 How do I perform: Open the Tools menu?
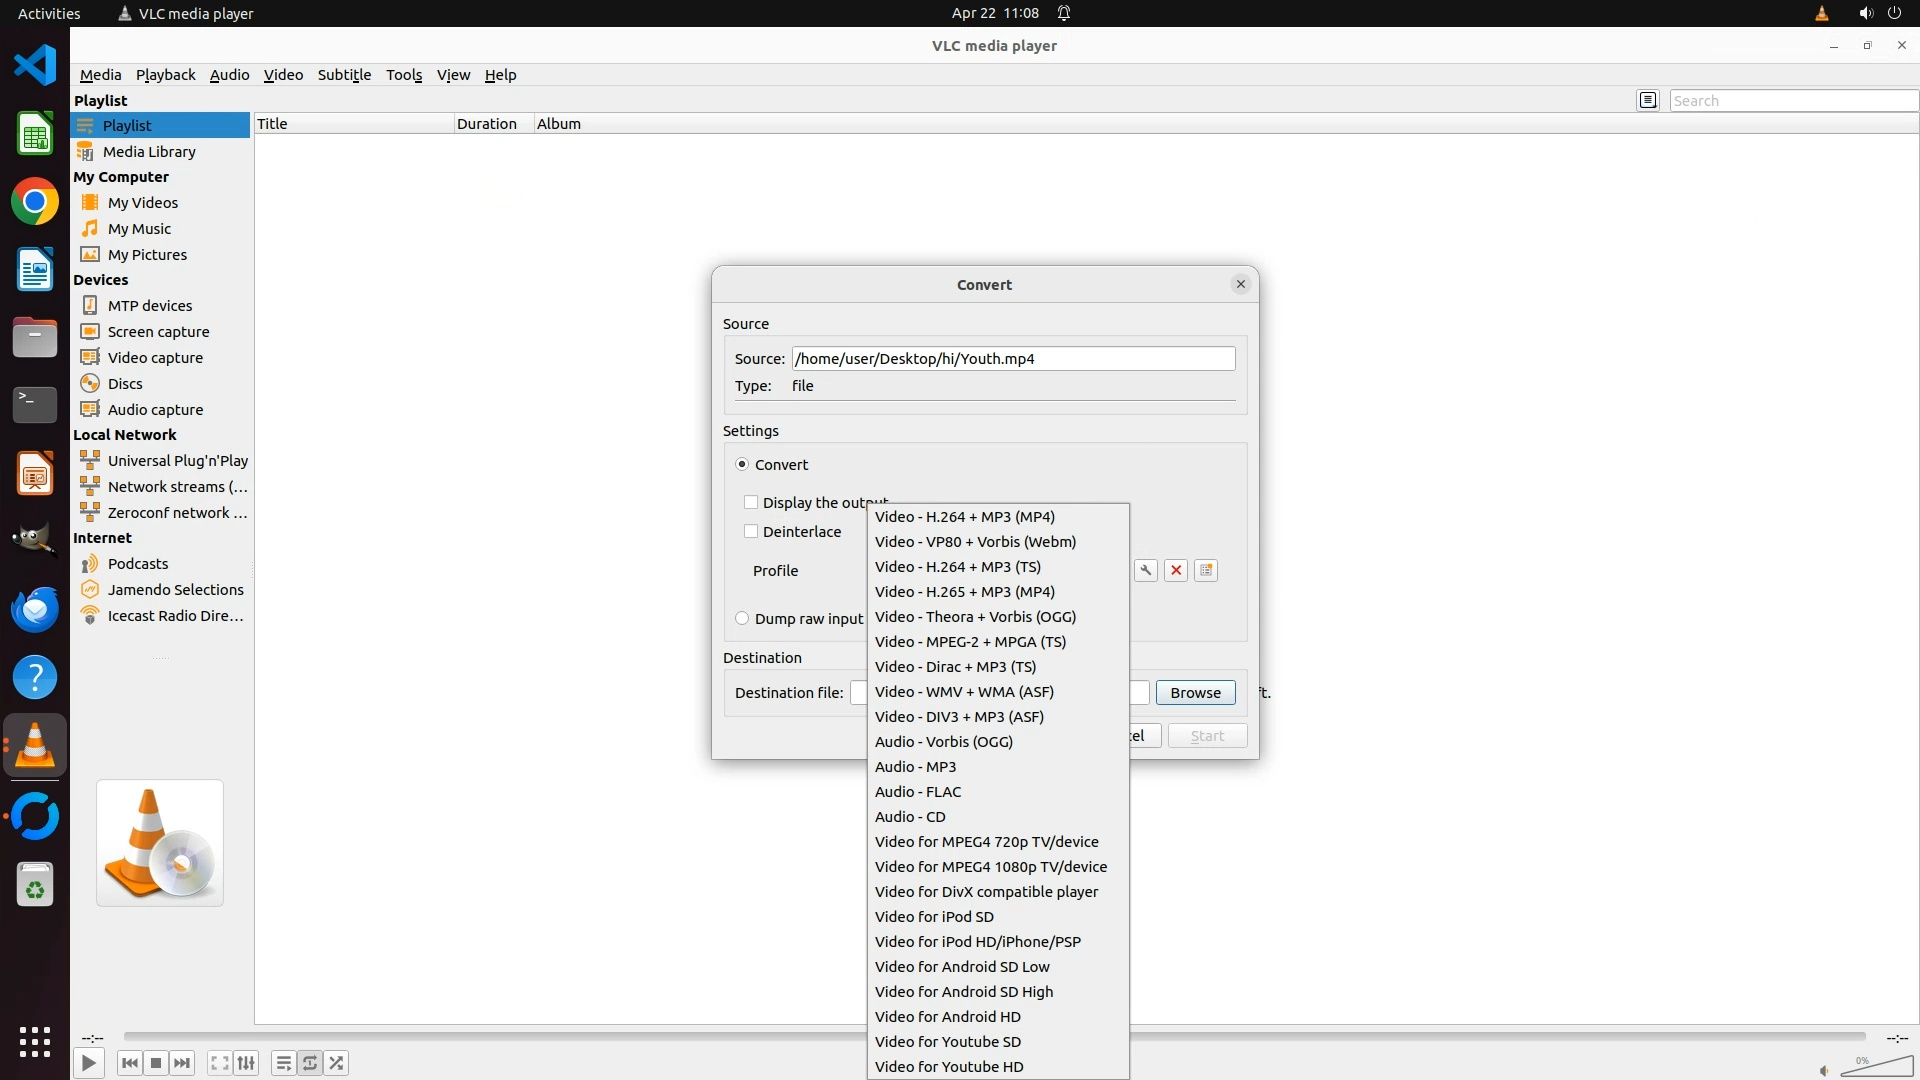404,75
